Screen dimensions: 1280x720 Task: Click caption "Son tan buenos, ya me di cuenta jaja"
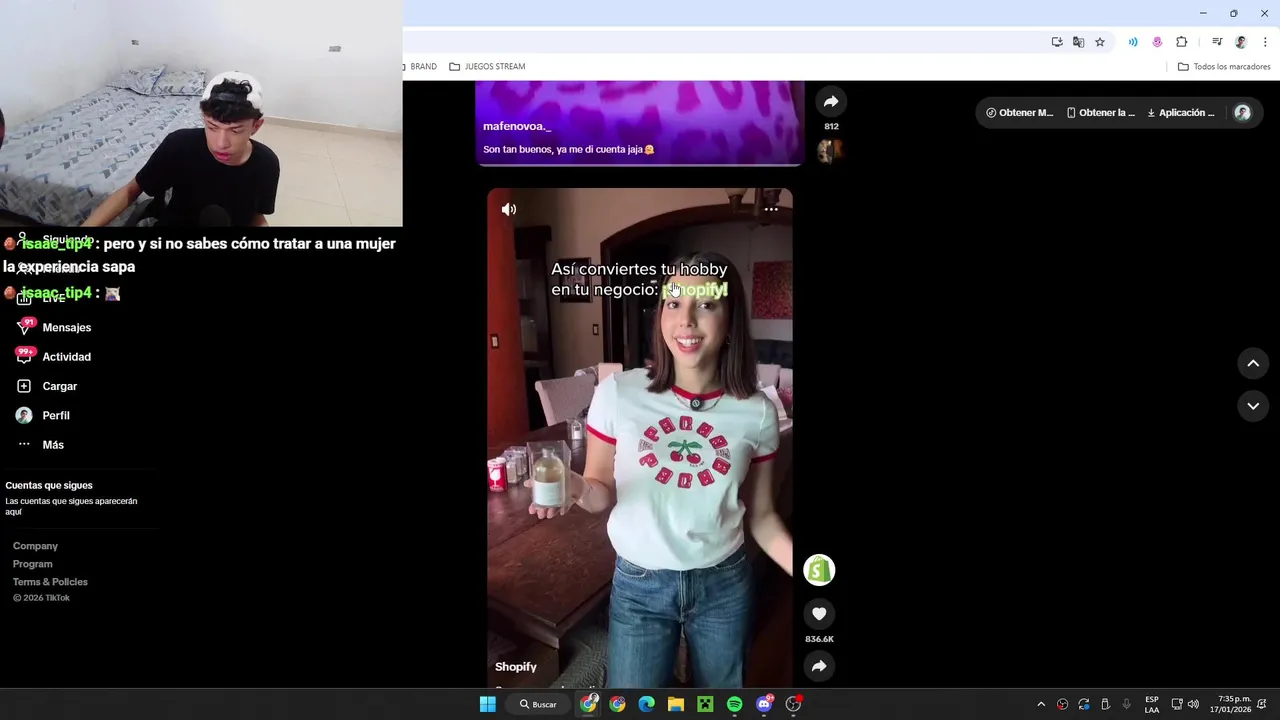coord(568,149)
